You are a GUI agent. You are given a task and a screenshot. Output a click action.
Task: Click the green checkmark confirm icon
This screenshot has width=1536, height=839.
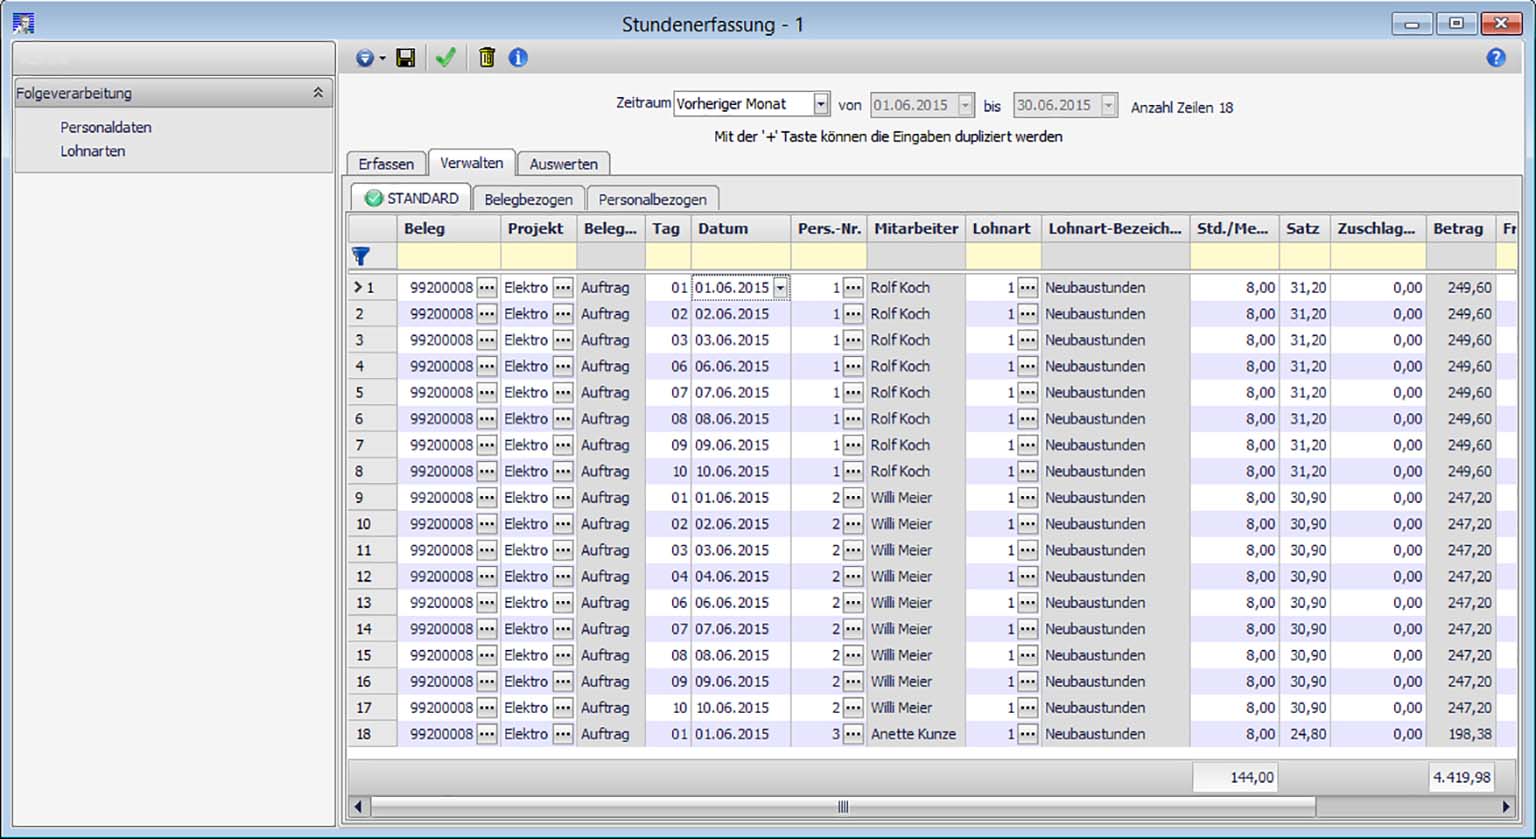[x=446, y=58]
